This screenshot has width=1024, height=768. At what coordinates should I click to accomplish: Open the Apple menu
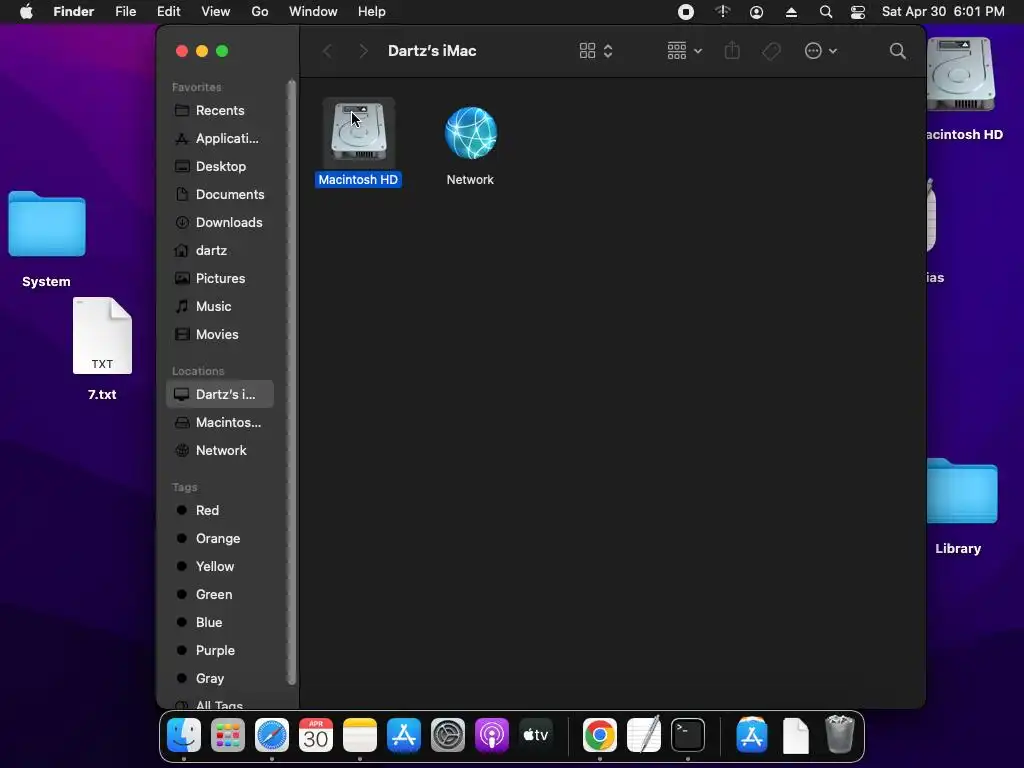26,12
